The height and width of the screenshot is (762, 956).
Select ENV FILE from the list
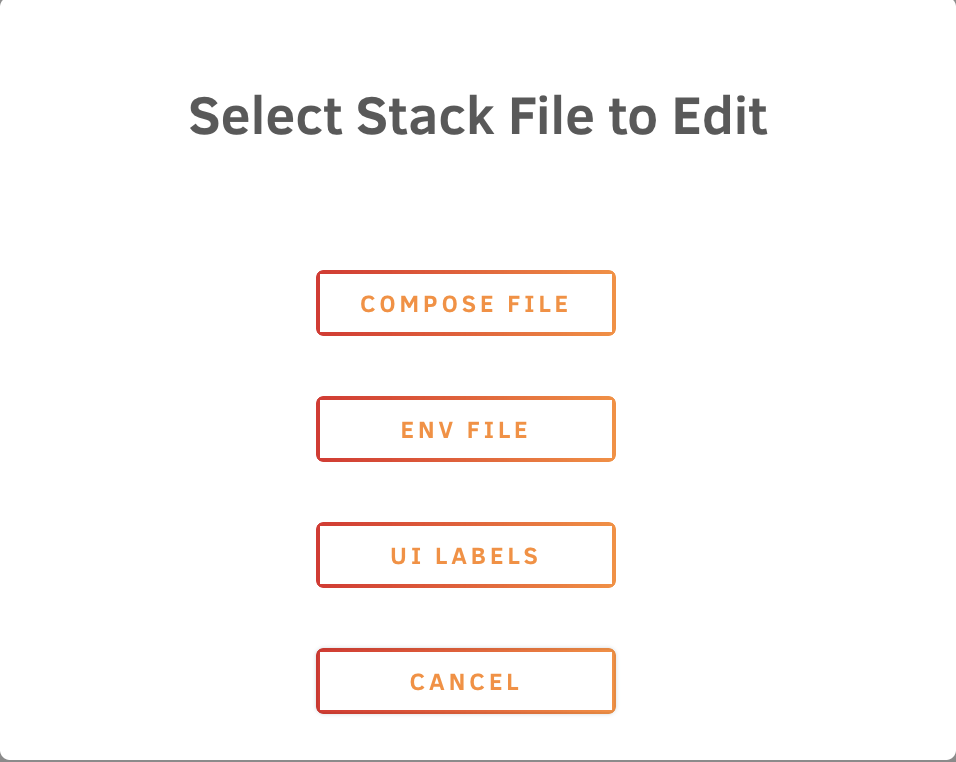point(465,429)
